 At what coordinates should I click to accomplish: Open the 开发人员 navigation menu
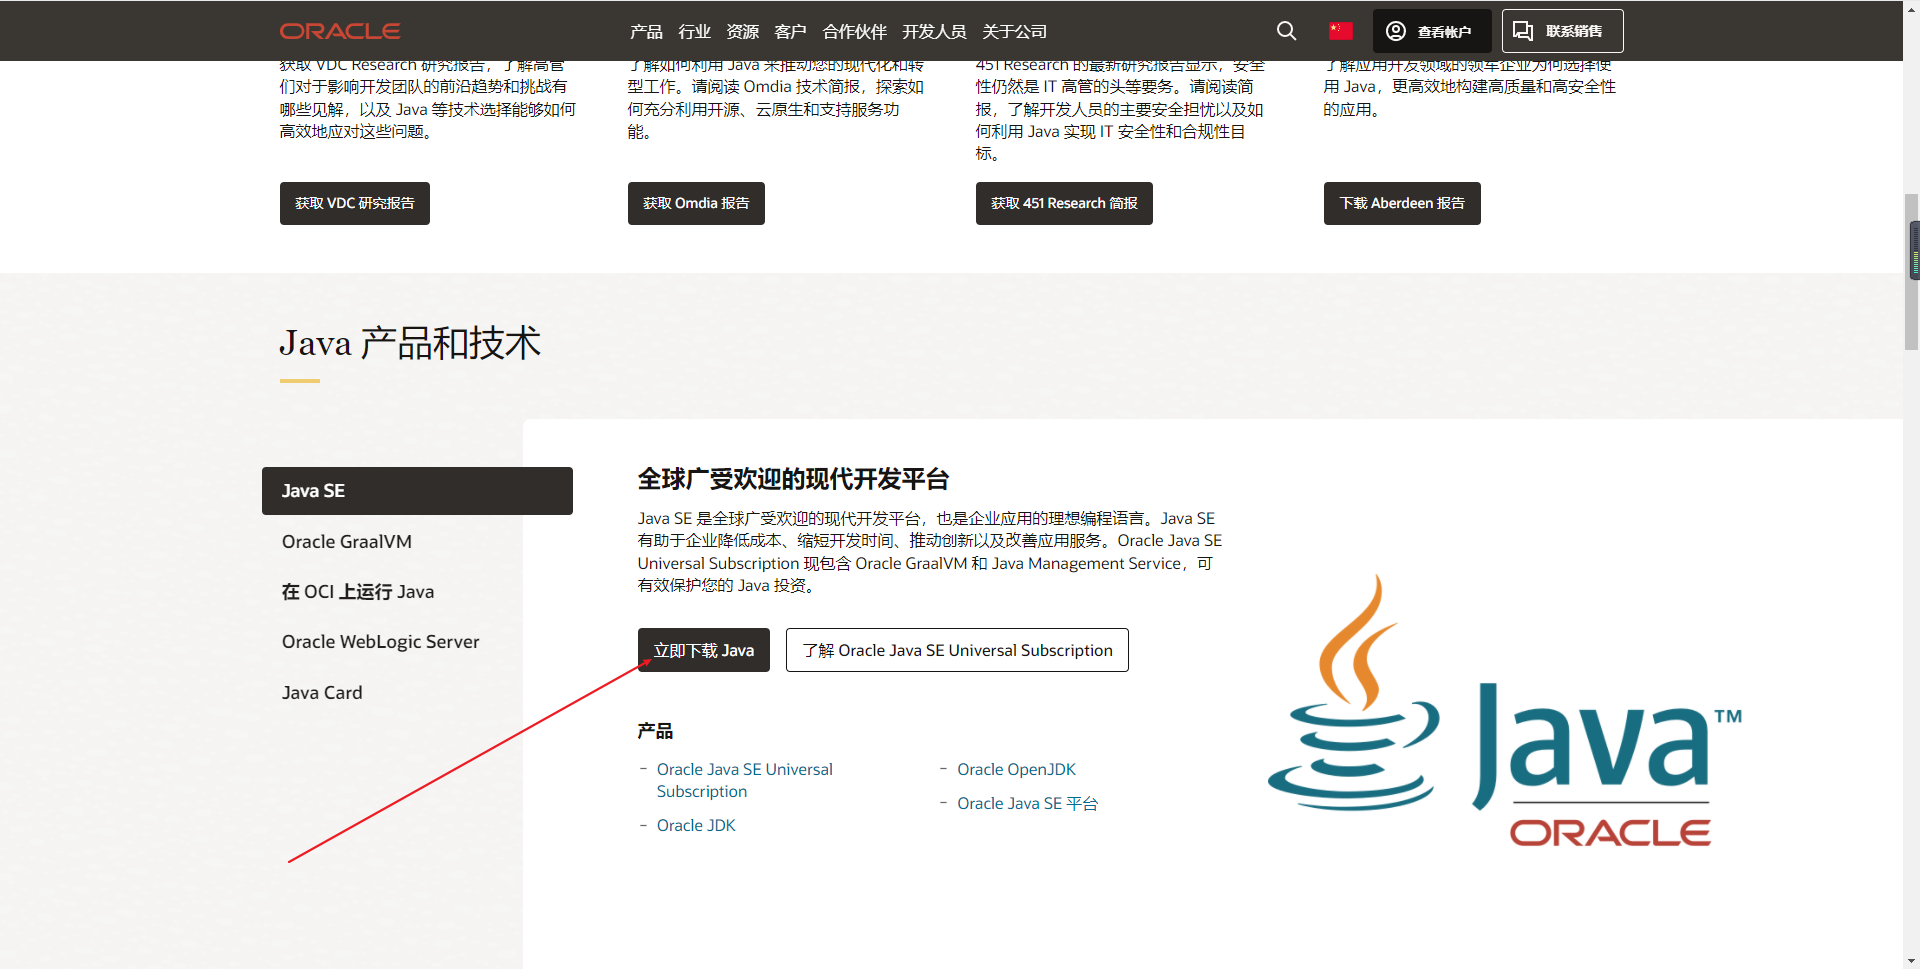[934, 32]
